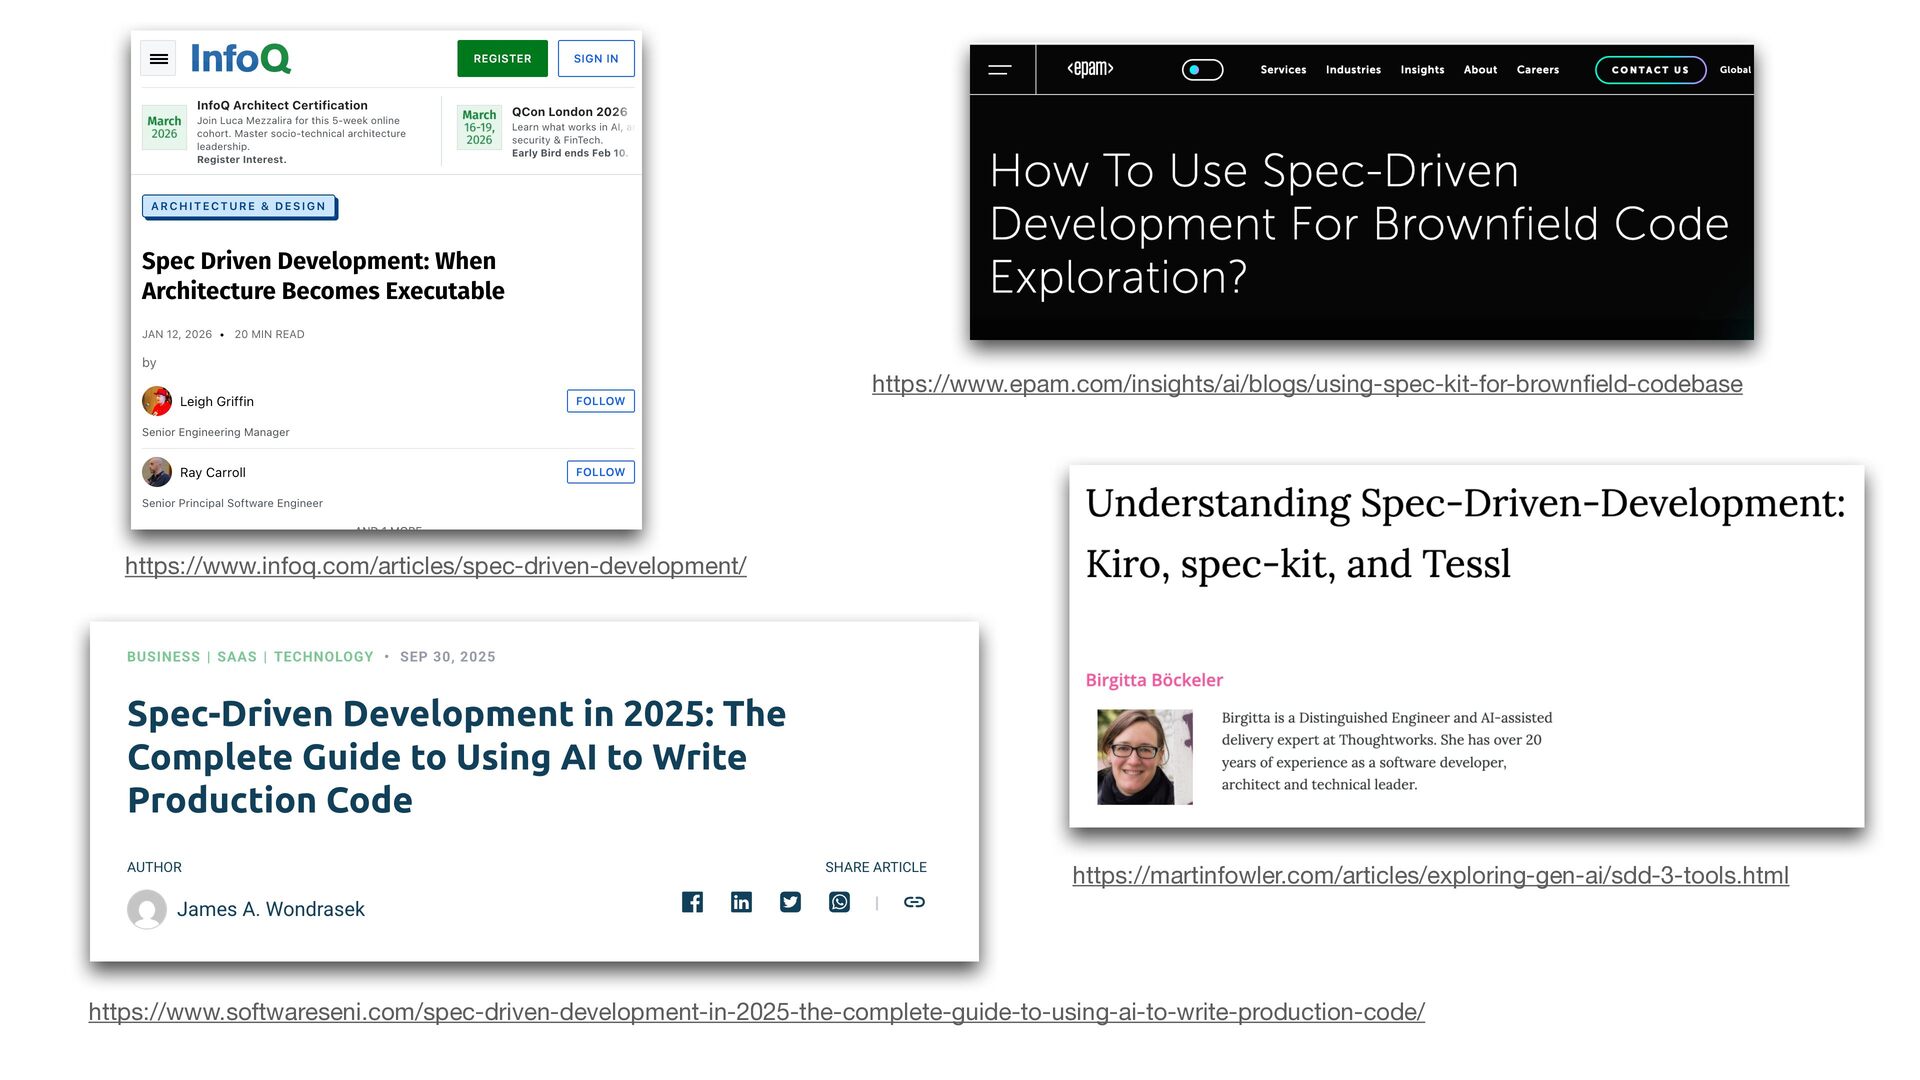Click the Architecture & Design tag

pyautogui.click(x=238, y=206)
